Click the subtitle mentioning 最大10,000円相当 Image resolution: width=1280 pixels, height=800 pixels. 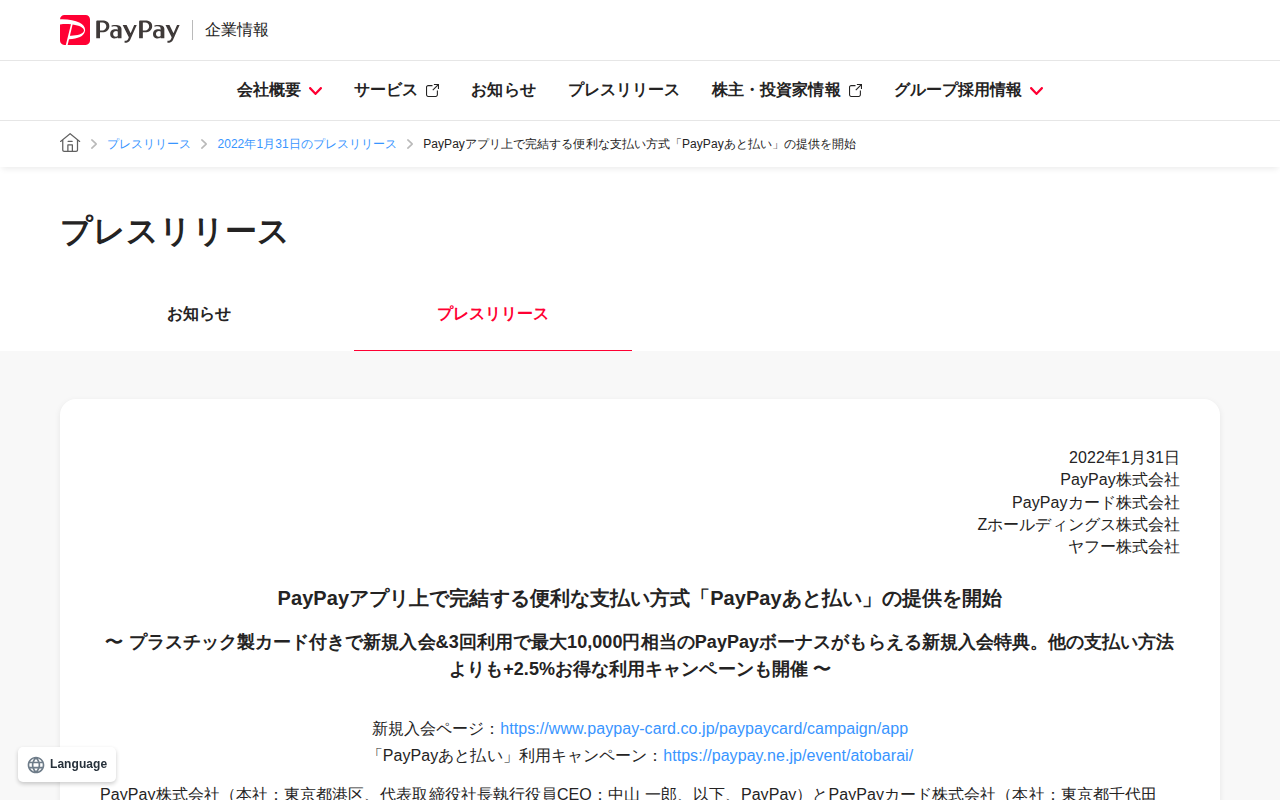pyautogui.click(x=640, y=656)
